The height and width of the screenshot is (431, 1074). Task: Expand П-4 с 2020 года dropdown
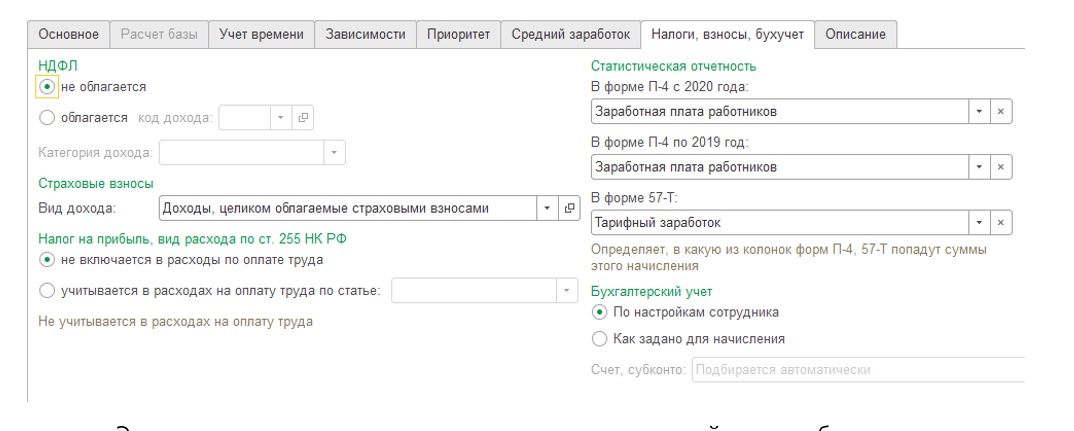click(979, 112)
